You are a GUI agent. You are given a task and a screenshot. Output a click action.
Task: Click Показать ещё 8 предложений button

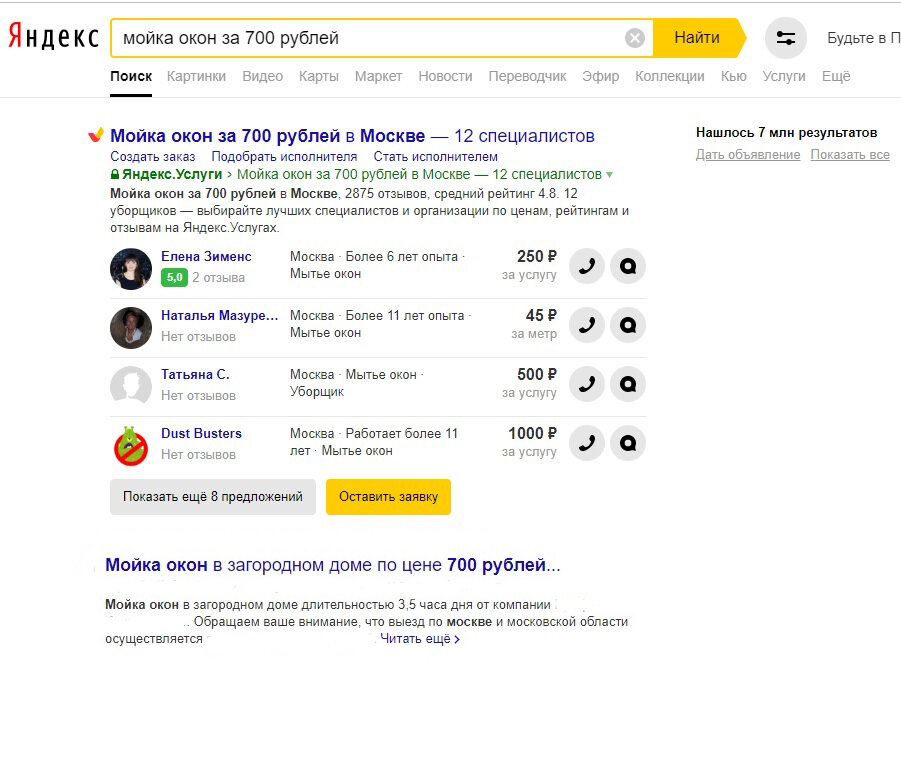[213, 496]
